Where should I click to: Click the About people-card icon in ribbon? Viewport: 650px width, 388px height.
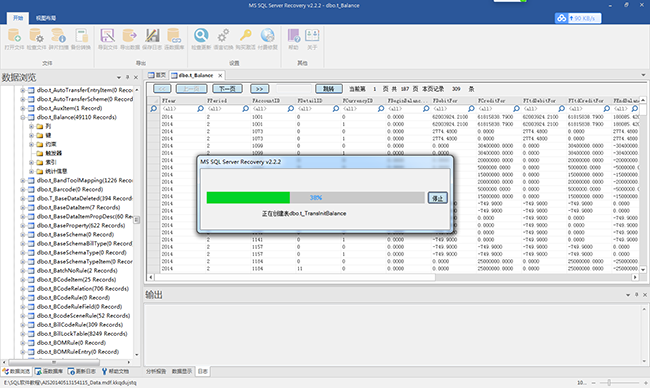(x=312, y=36)
